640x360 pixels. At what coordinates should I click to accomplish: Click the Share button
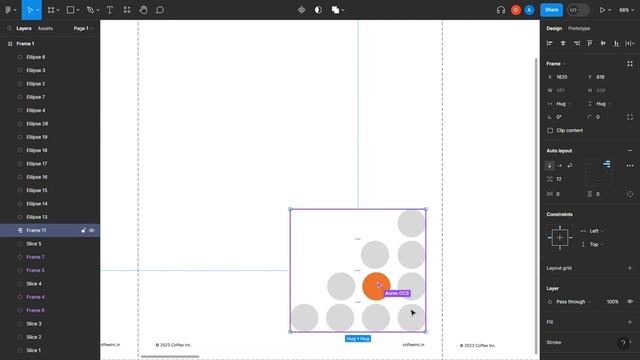[551, 10]
